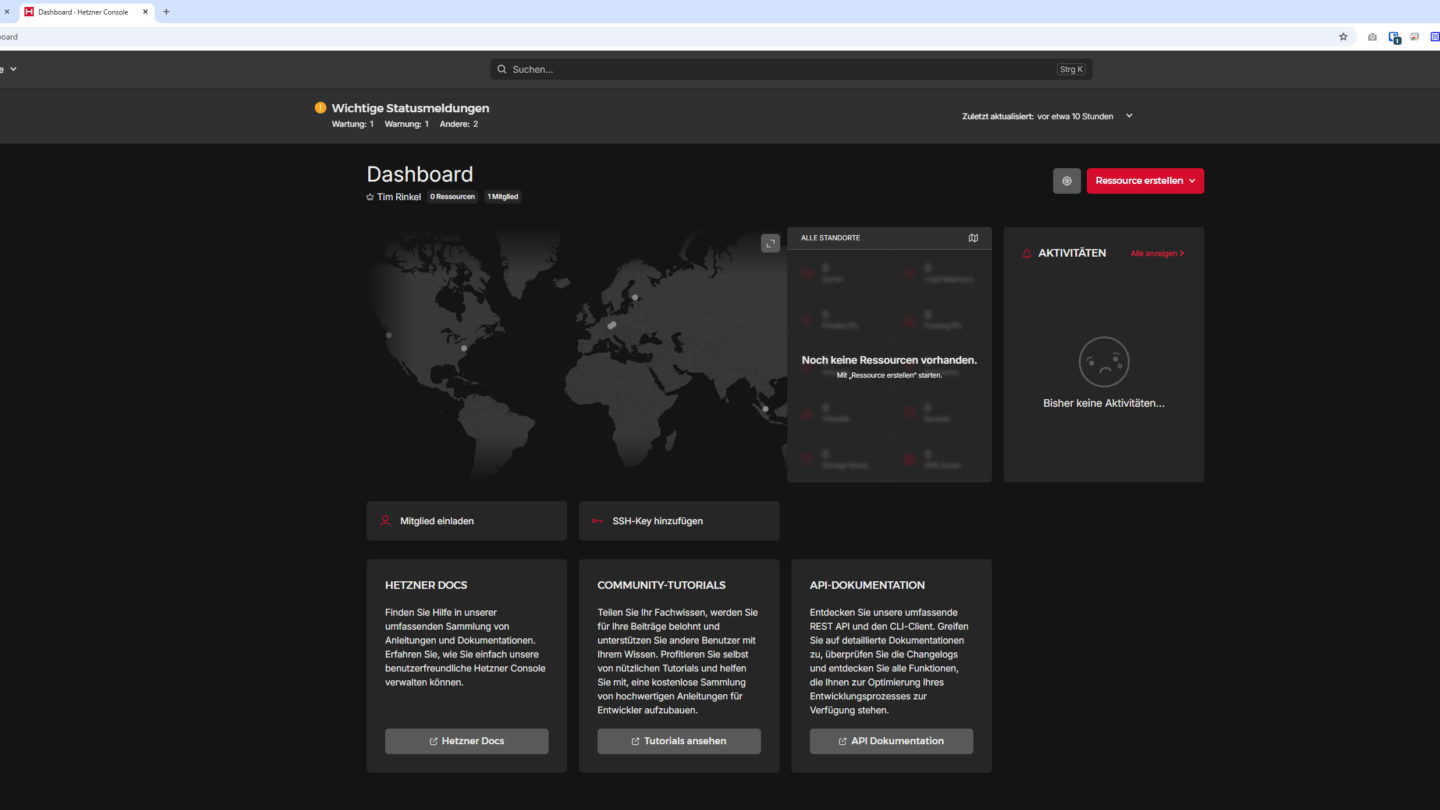The width and height of the screenshot is (1440, 810).
Task: Click the Tutorials ansehen button
Action: click(679, 741)
